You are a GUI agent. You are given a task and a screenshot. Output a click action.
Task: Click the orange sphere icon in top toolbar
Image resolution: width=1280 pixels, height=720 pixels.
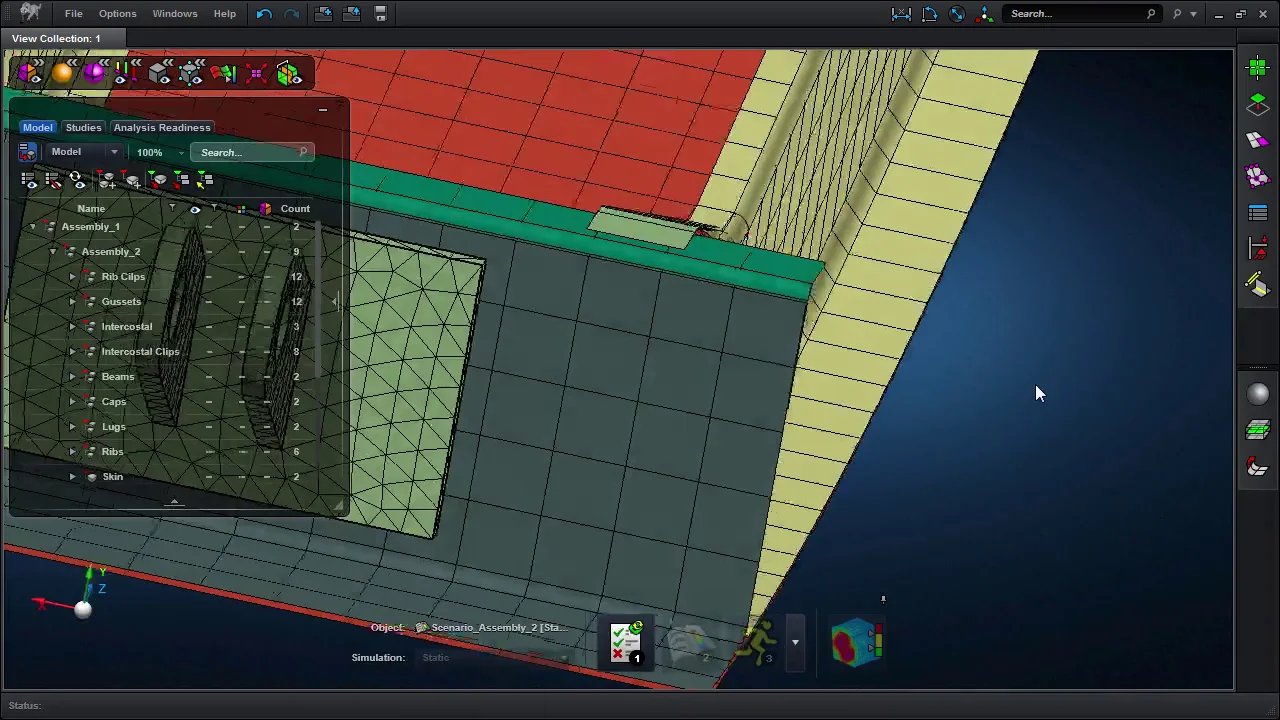pos(62,73)
